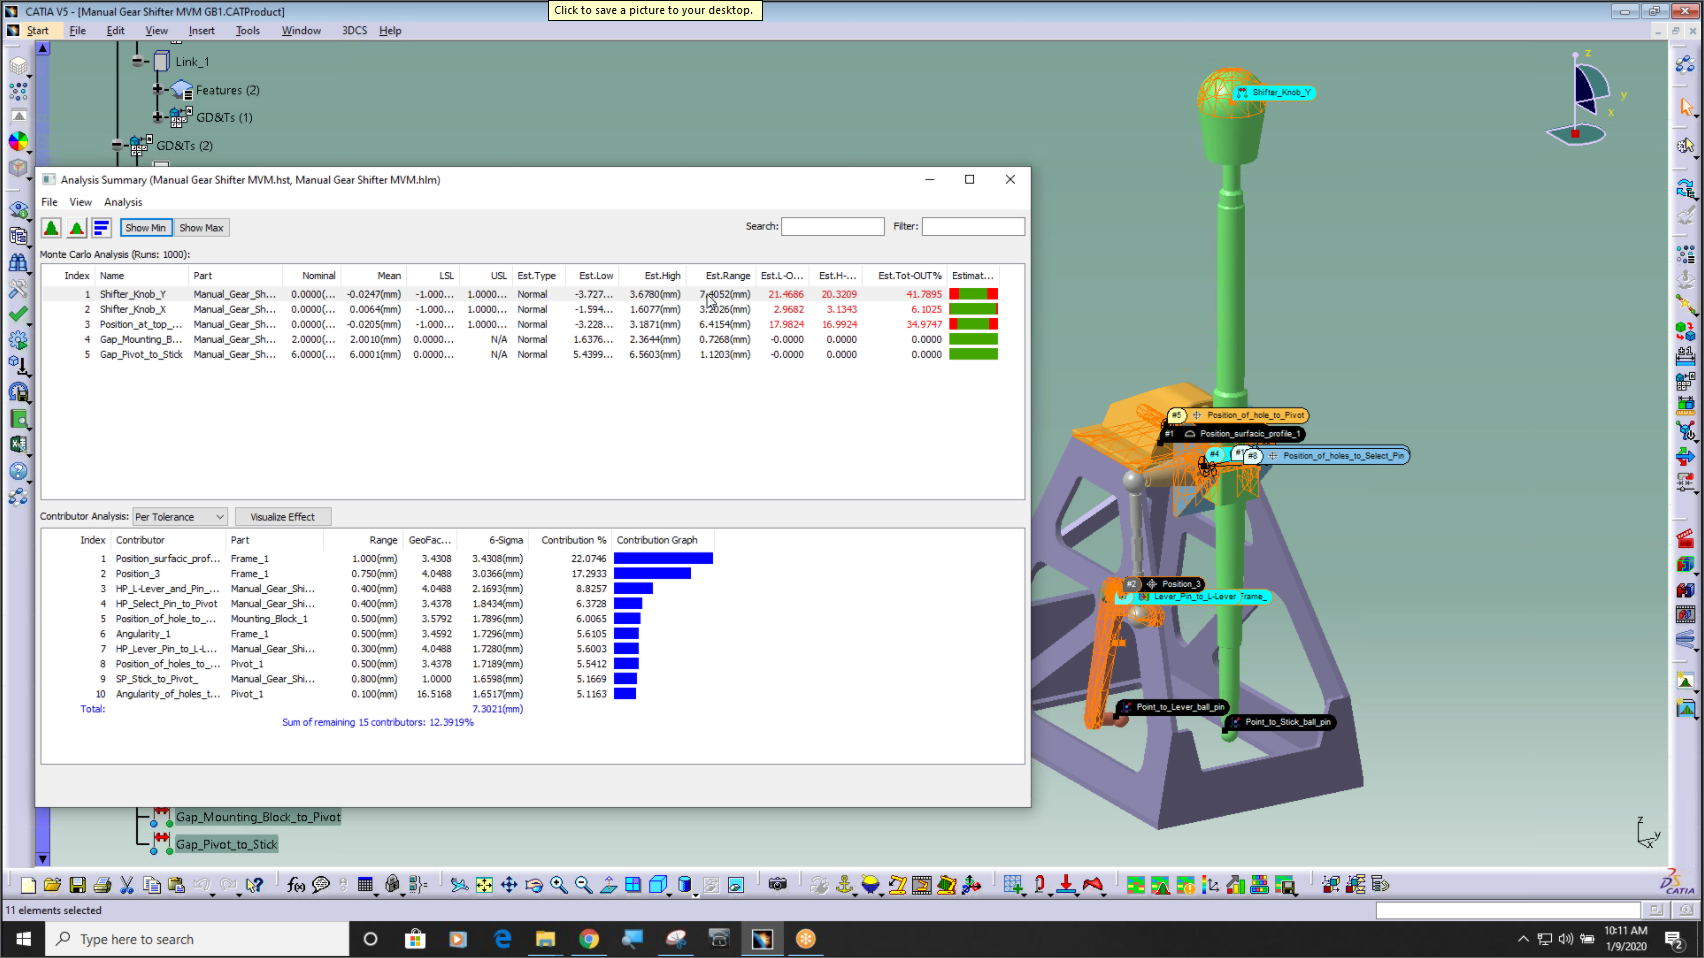The width and height of the screenshot is (1704, 958).
Task: Click the Sum of remaining 15 contributors link
Action: click(x=377, y=721)
